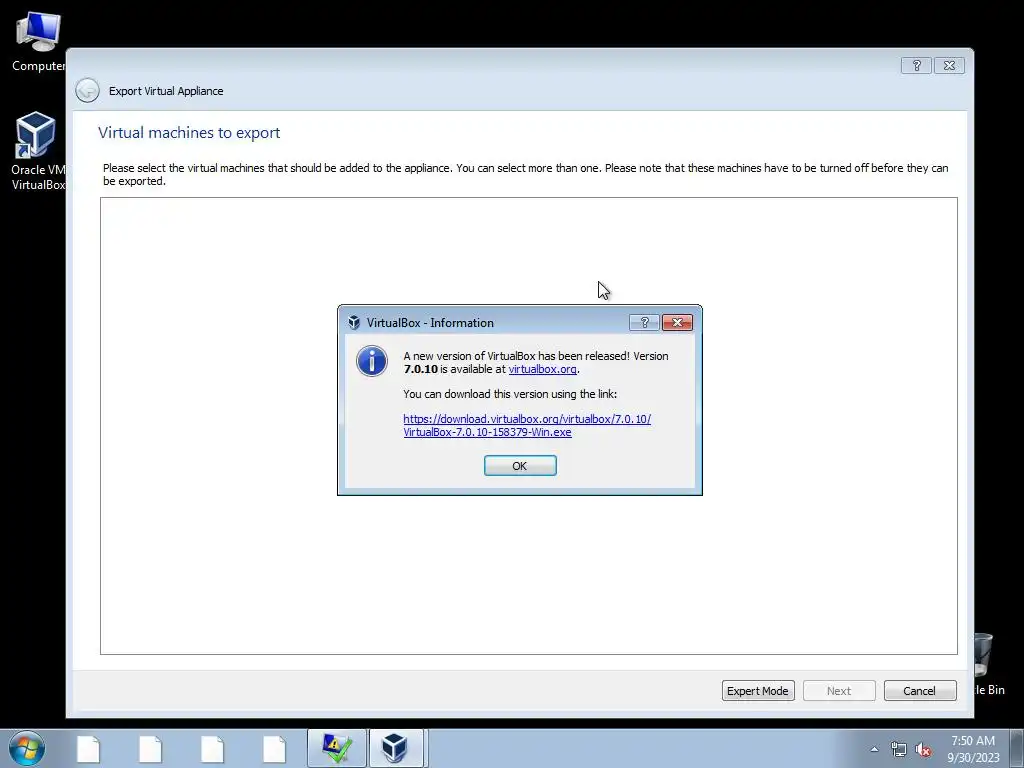This screenshot has height=768, width=1024.
Task: Click the disabled Next button
Action: click(839, 690)
